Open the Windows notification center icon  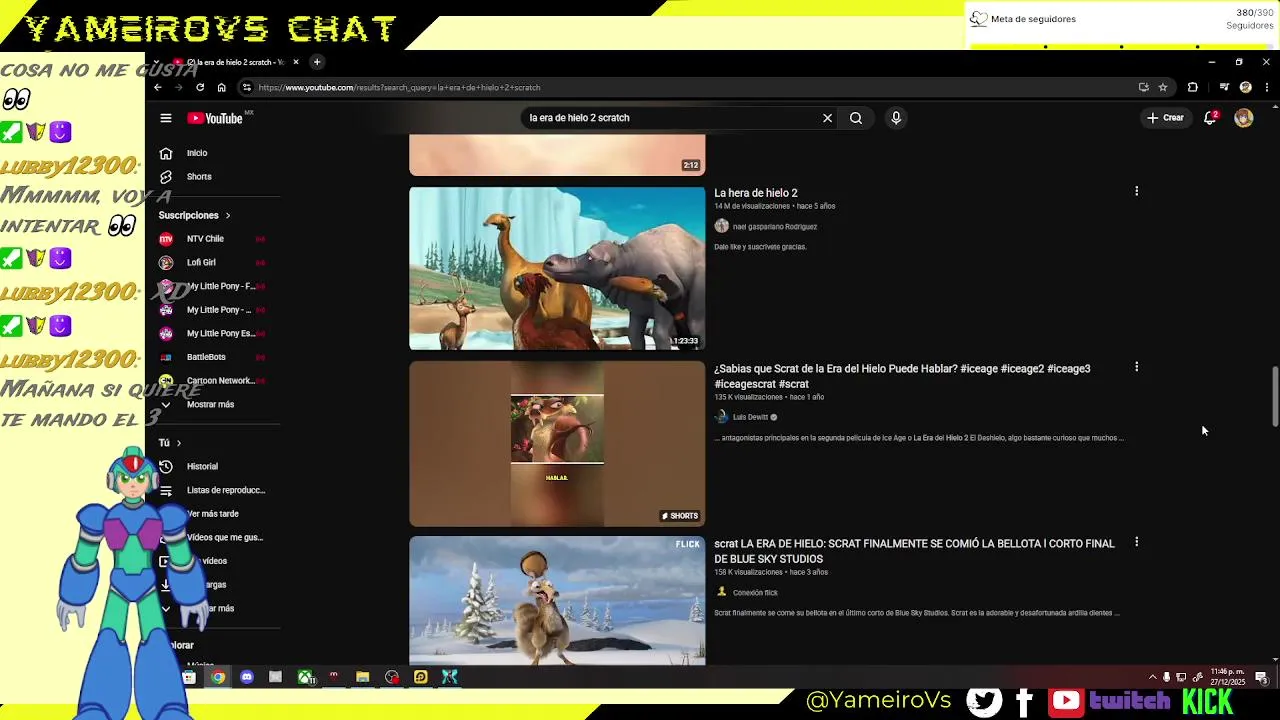point(1262,677)
